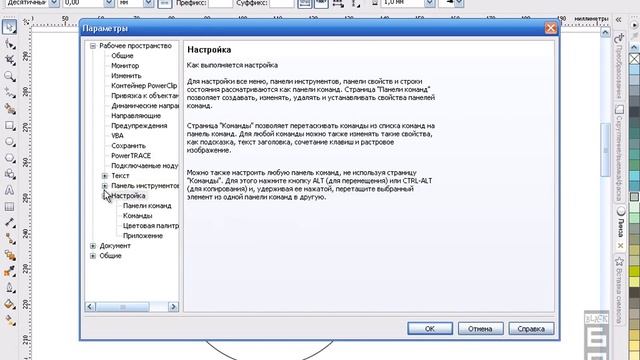Open the 1,0 мм outline width dropdown

tap(429, 3)
